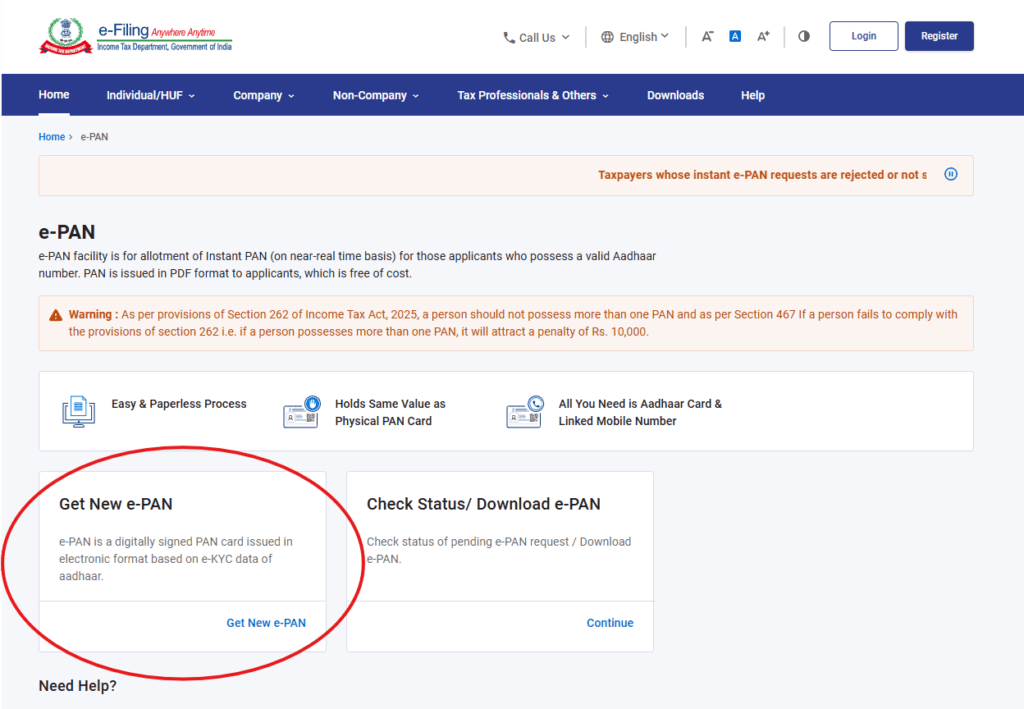This screenshot has width=1024, height=709.
Task: Expand the Call Us dropdown
Action: tap(537, 38)
